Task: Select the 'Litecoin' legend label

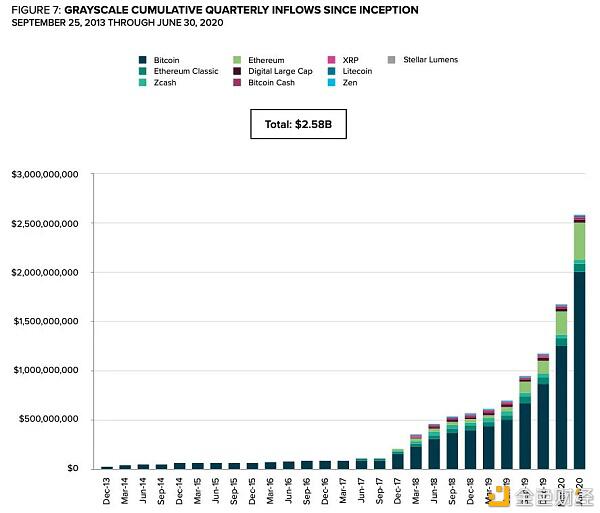Action: pos(357,71)
